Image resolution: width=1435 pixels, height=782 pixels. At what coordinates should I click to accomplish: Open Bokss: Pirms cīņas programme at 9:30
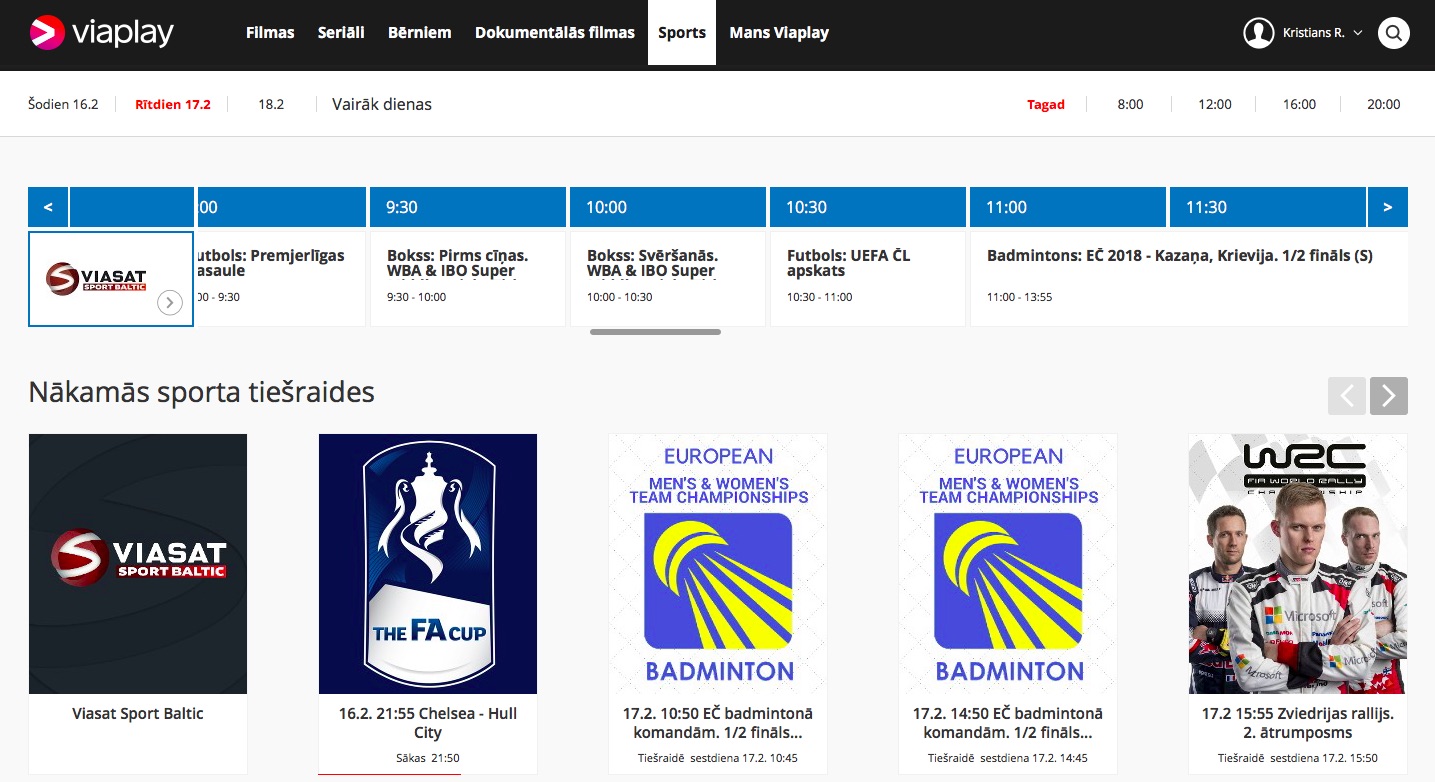point(468,278)
